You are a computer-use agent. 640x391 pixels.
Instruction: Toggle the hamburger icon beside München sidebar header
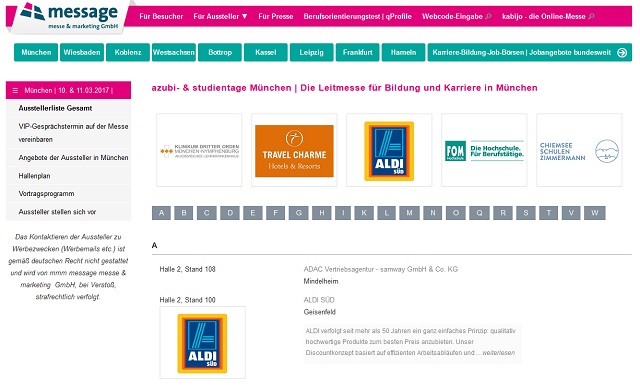tap(15, 90)
